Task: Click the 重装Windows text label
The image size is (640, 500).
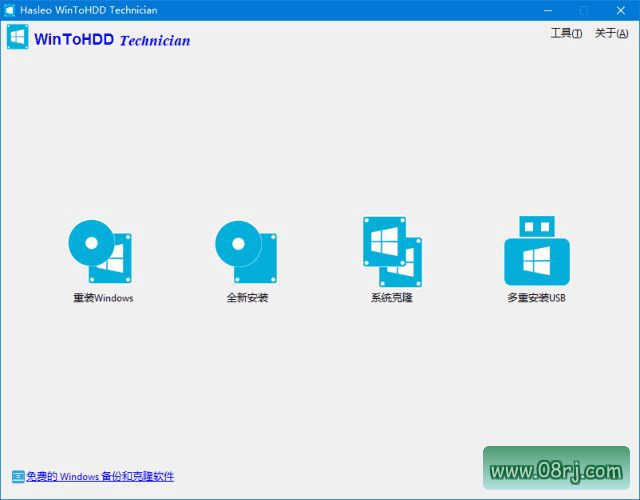Action: tap(102, 298)
